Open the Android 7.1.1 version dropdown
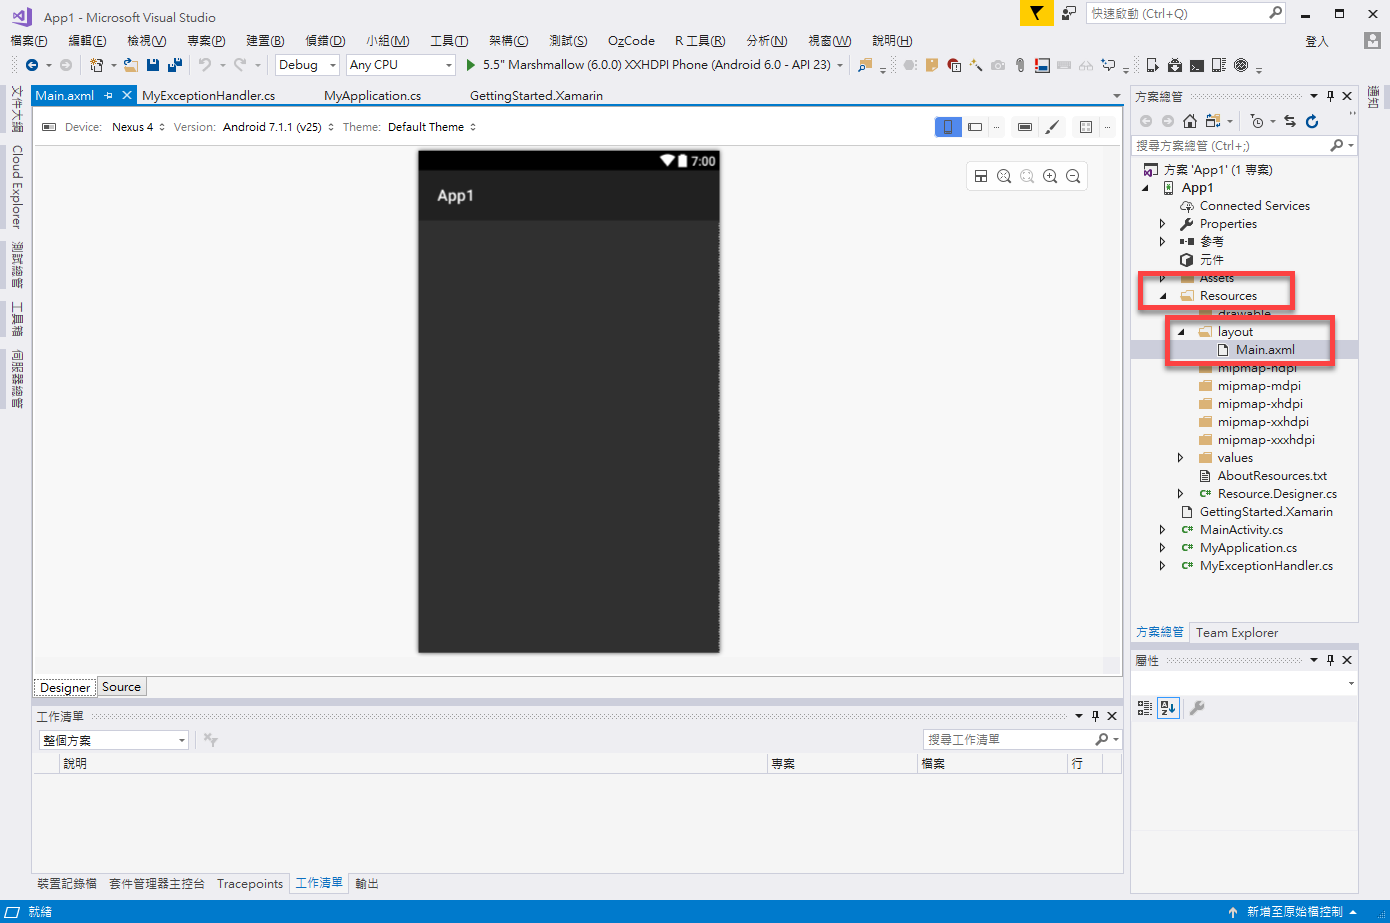The image size is (1390, 923). [x=278, y=127]
